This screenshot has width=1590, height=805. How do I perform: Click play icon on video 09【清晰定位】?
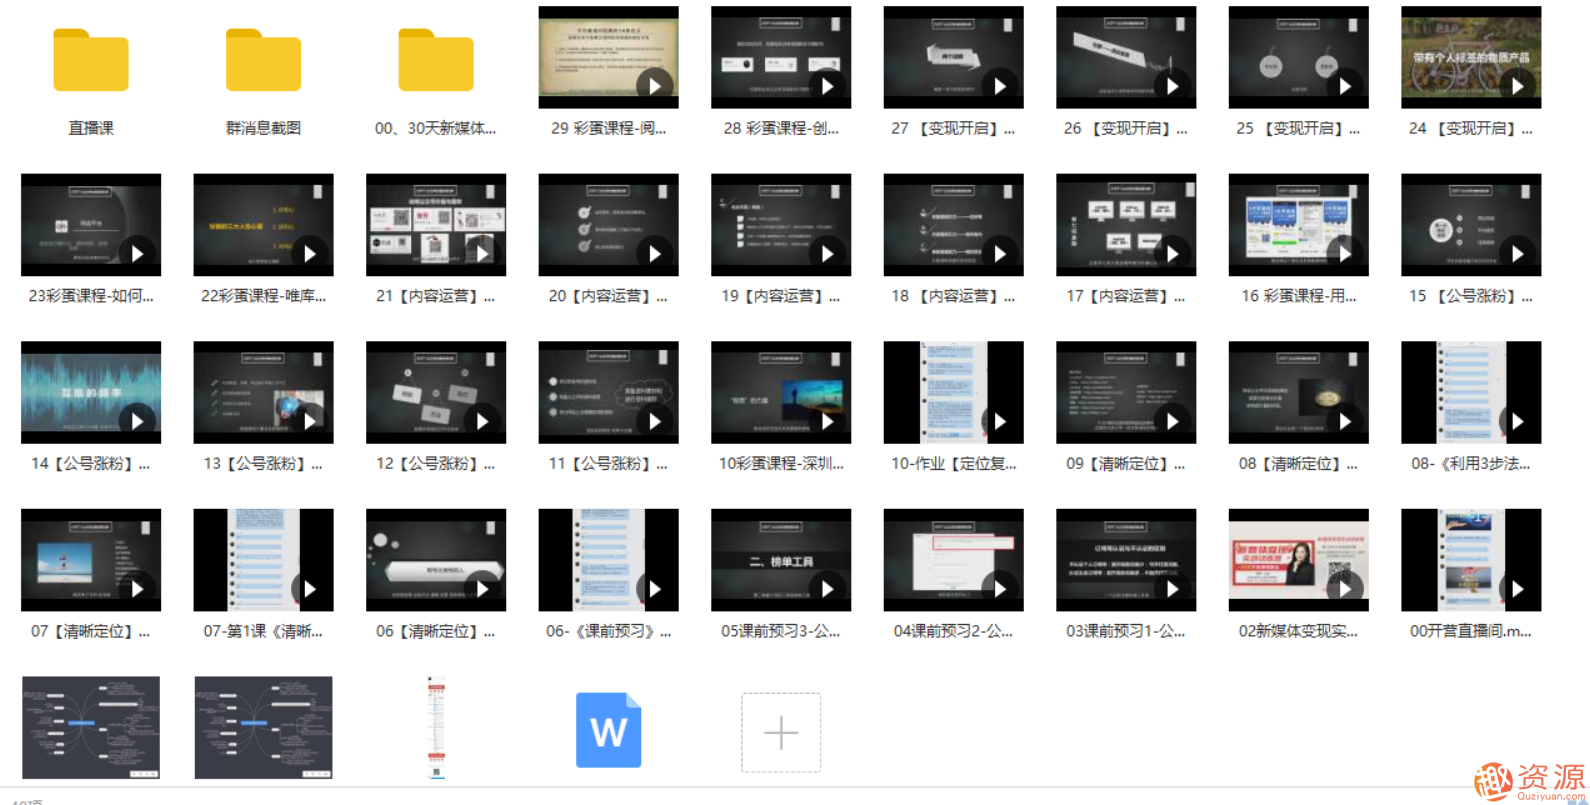point(1172,421)
